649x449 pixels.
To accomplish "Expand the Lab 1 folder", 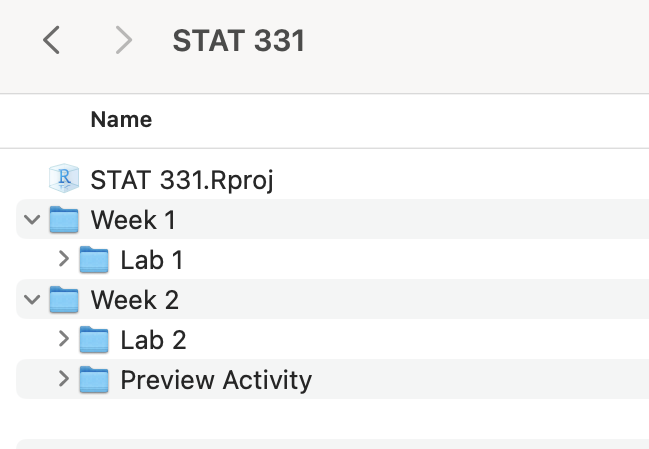I will click(x=64, y=260).
